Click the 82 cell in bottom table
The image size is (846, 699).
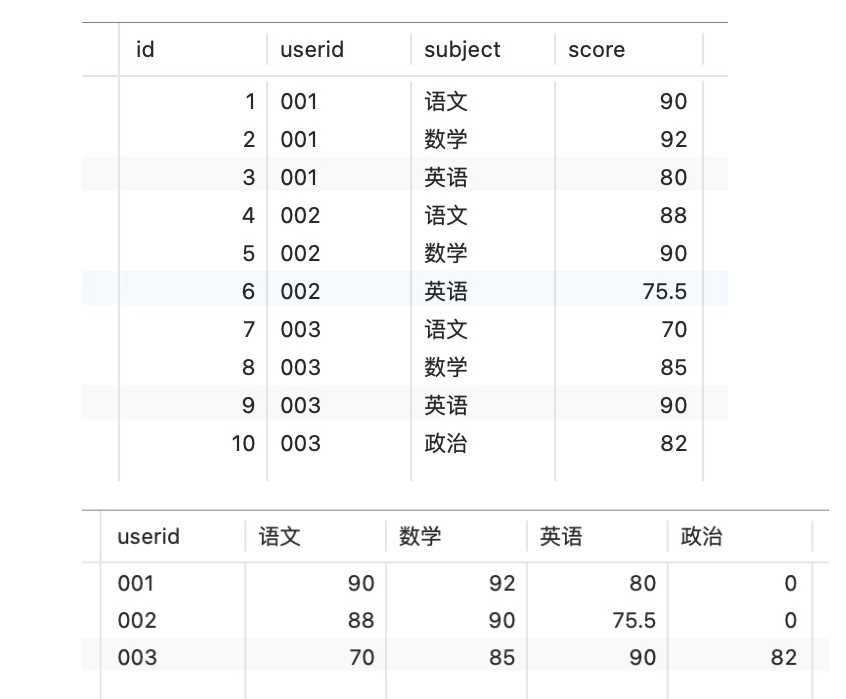784,658
